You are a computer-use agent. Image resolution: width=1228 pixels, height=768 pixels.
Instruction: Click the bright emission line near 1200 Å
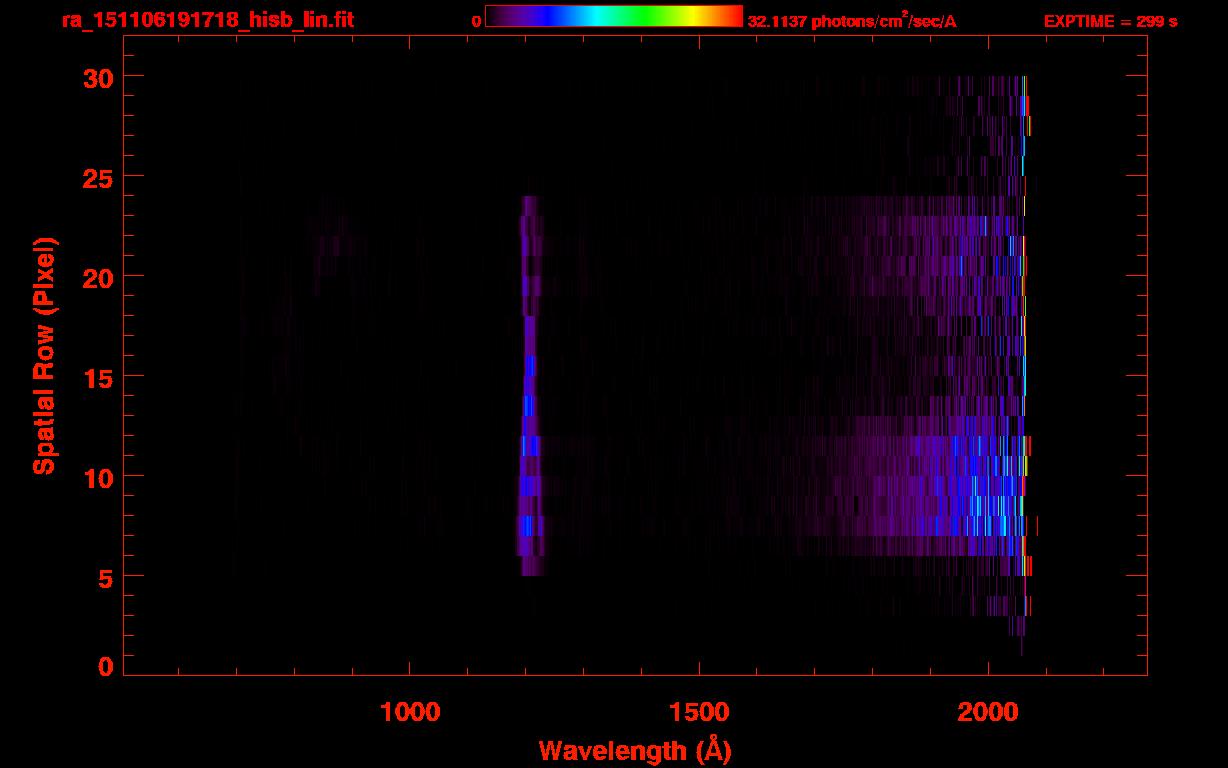point(529,385)
